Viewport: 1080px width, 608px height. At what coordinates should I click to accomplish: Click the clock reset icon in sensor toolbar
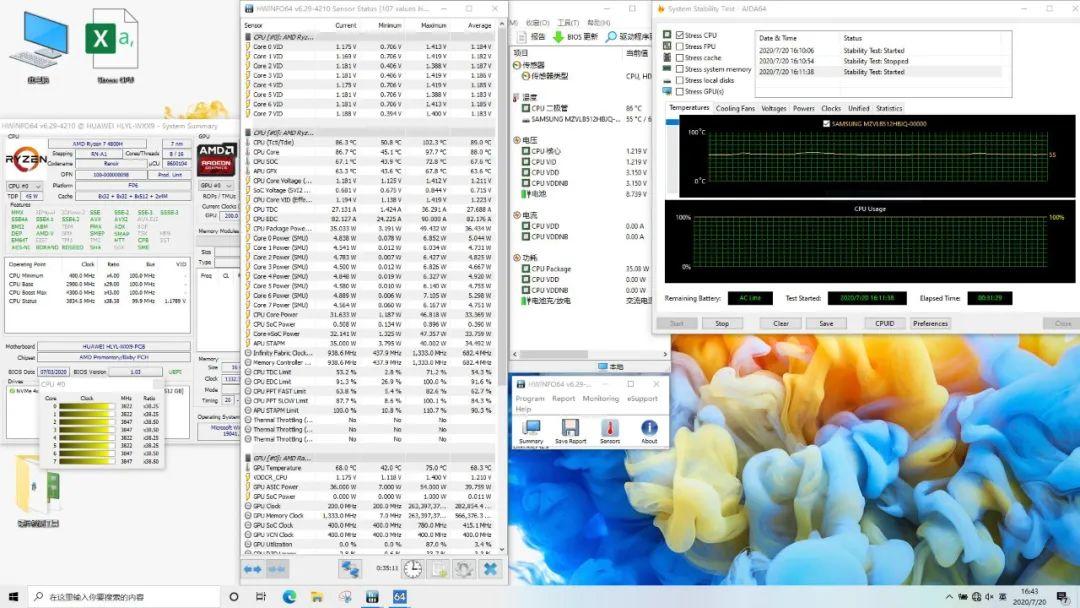click(412, 568)
